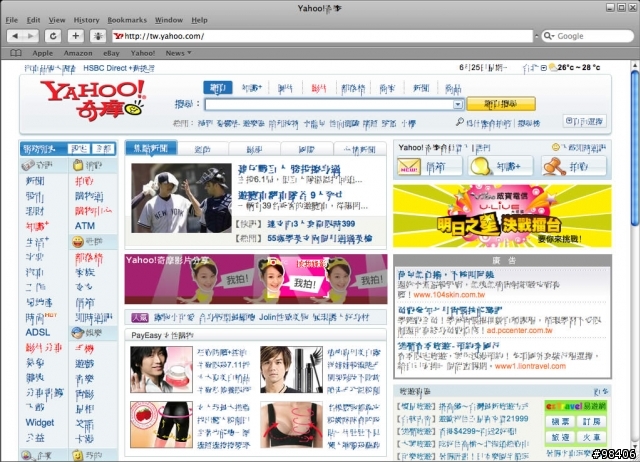640x462 pixels.
Task: Click the browser Forward arrow button
Action: pyautogui.click(x=31, y=36)
